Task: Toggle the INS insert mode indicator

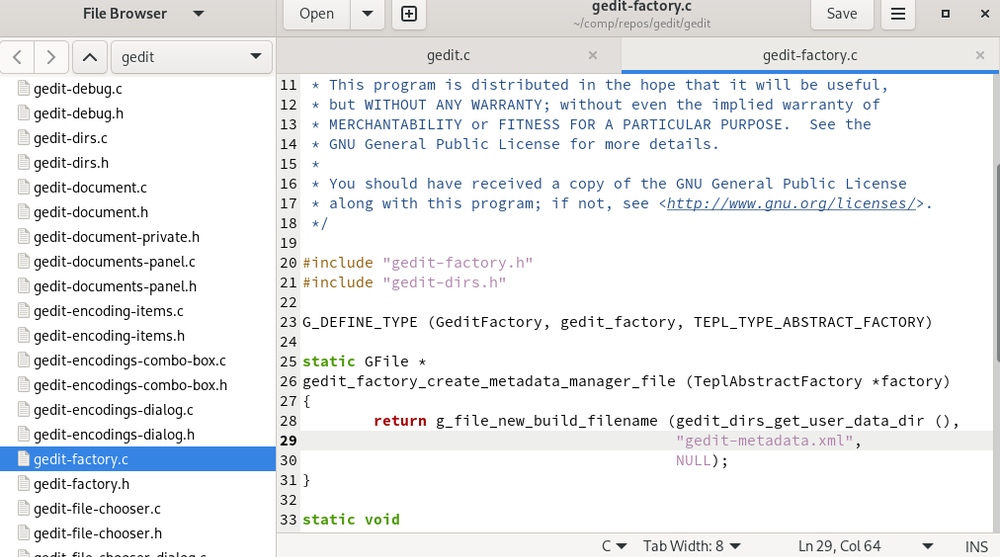Action: (x=976, y=547)
